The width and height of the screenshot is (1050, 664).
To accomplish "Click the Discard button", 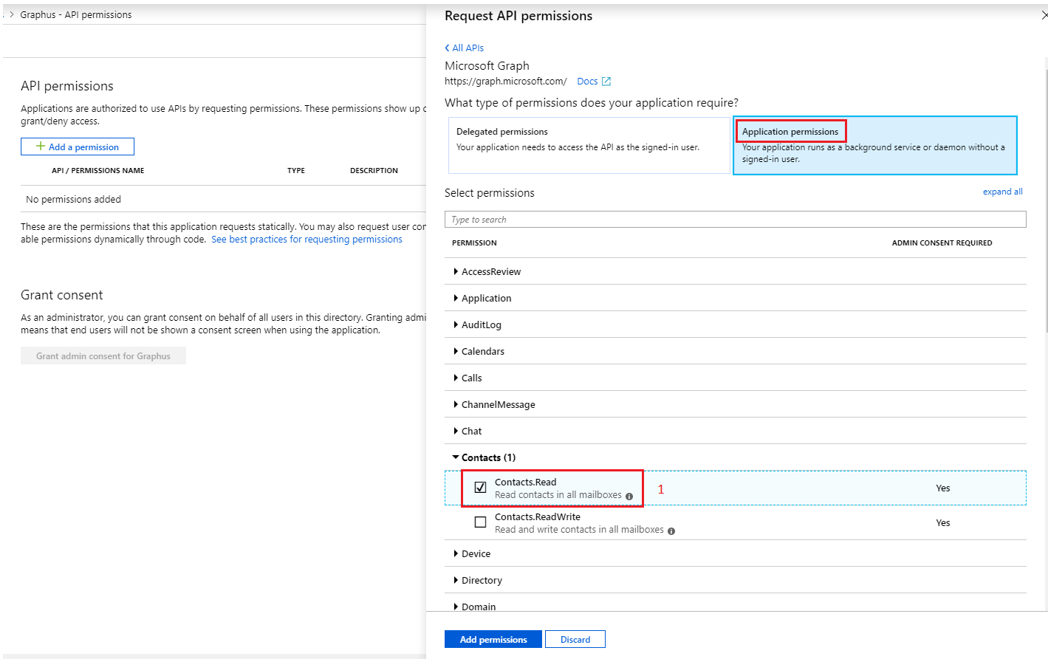I will (x=575, y=639).
